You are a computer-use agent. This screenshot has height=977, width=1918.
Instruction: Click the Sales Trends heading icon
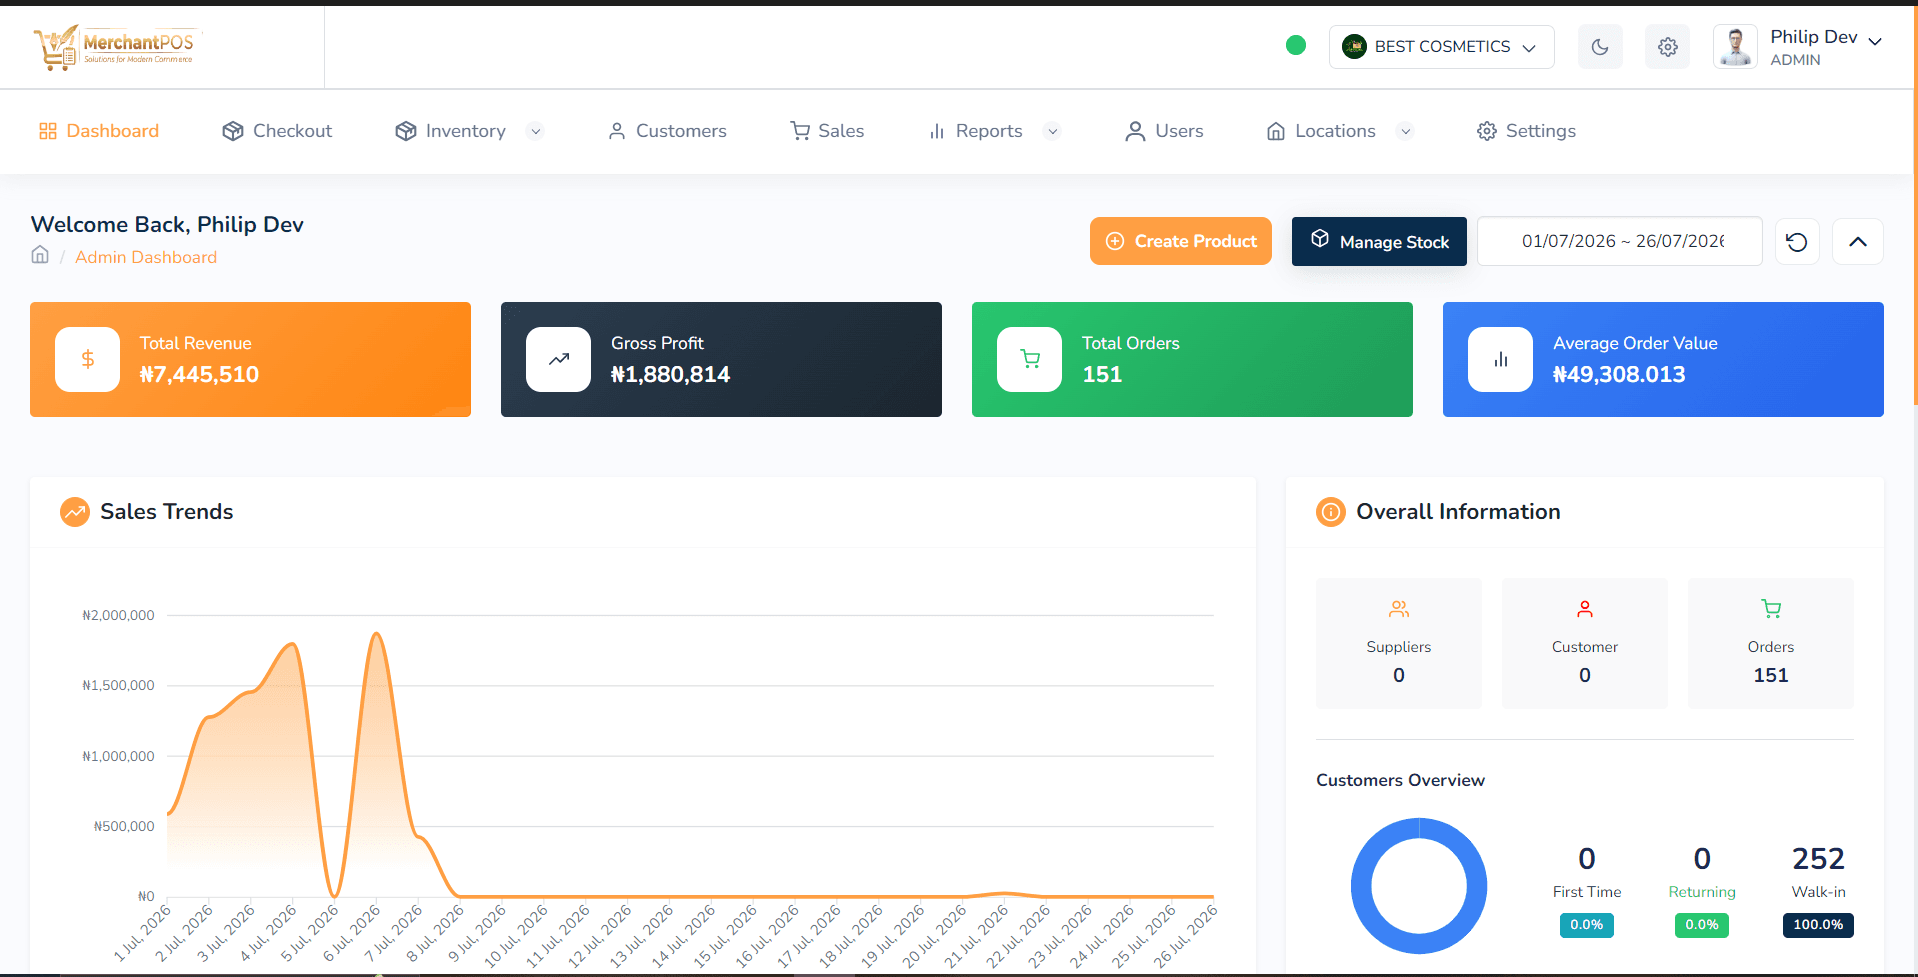coord(75,512)
